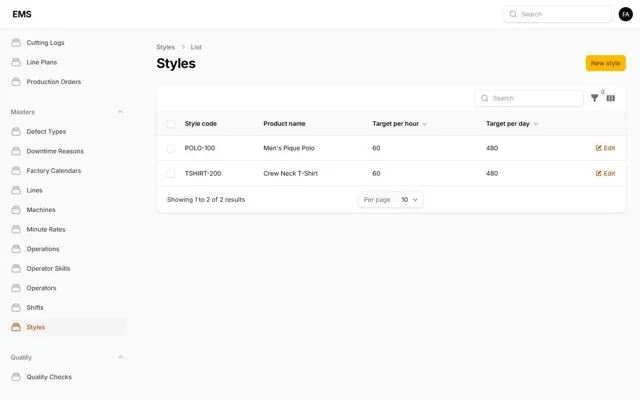Collapse the Quality sidebar group
Viewport: 640px width, 400px height.
[120, 357]
